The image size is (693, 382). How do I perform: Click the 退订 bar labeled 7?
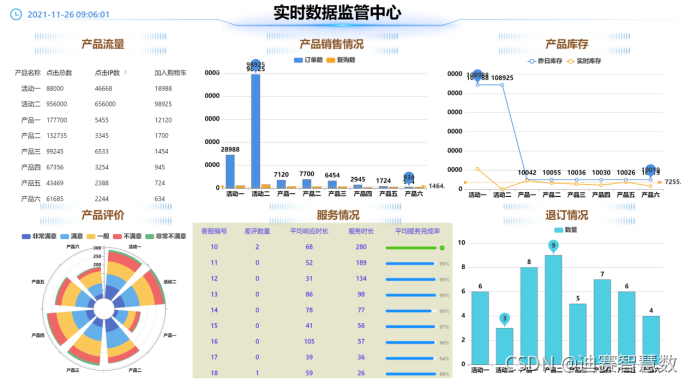pyautogui.click(x=602, y=322)
